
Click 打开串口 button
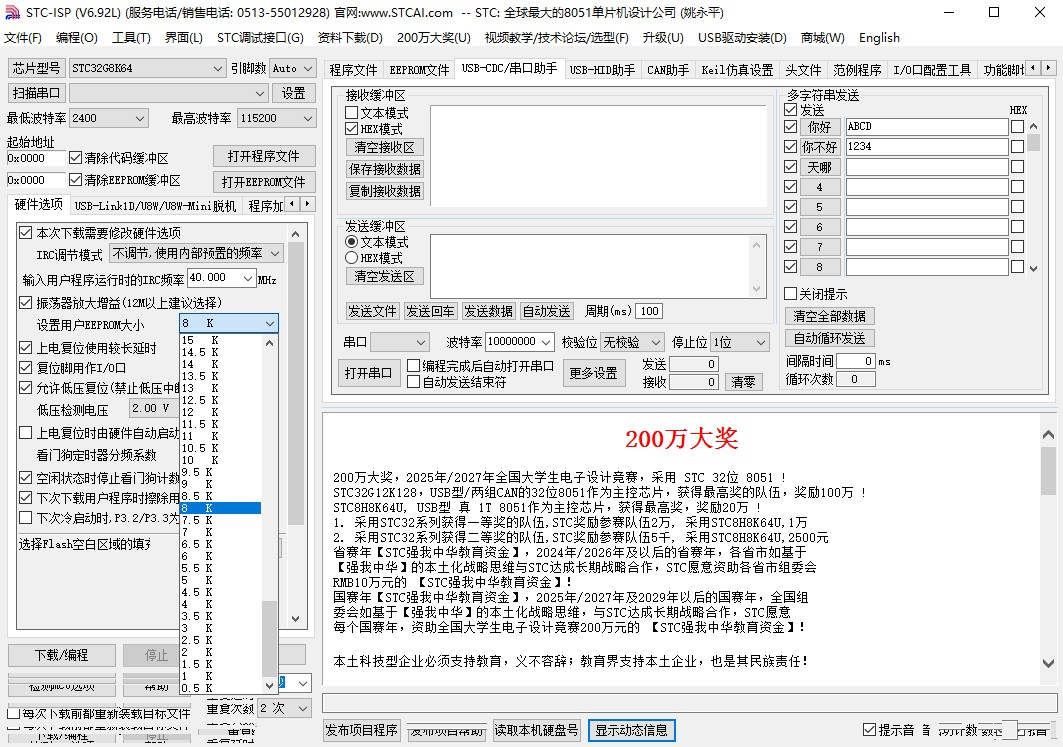[x=368, y=374]
